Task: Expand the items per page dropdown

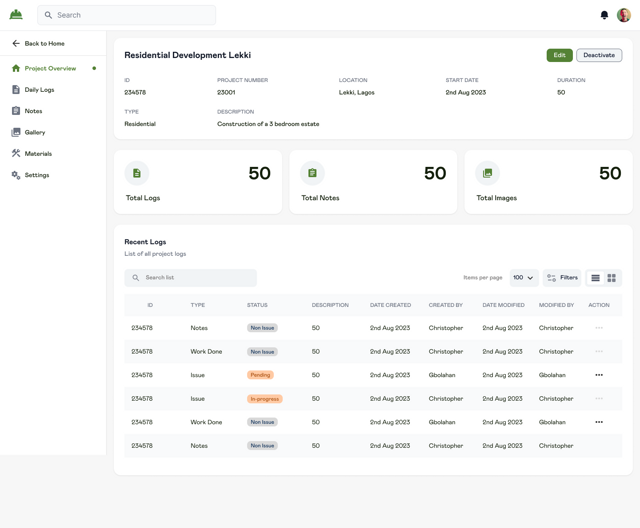Action: tap(523, 278)
